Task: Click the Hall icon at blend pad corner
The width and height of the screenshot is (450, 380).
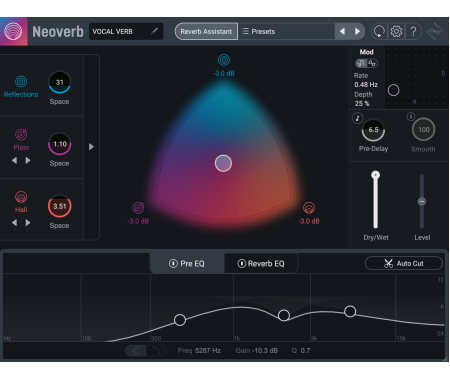Action: (x=309, y=208)
